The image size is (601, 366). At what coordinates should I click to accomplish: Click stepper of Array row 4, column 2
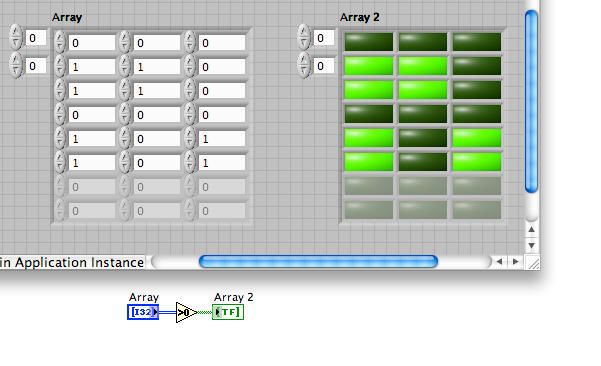click(125, 115)
